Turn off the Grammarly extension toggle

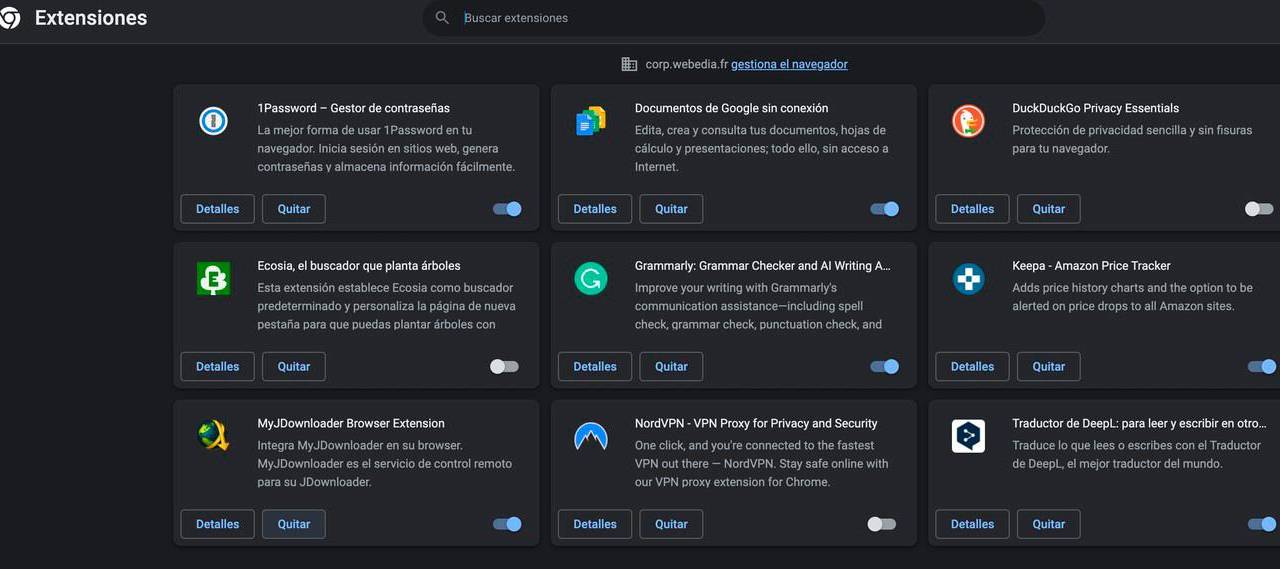click(885, 367)
